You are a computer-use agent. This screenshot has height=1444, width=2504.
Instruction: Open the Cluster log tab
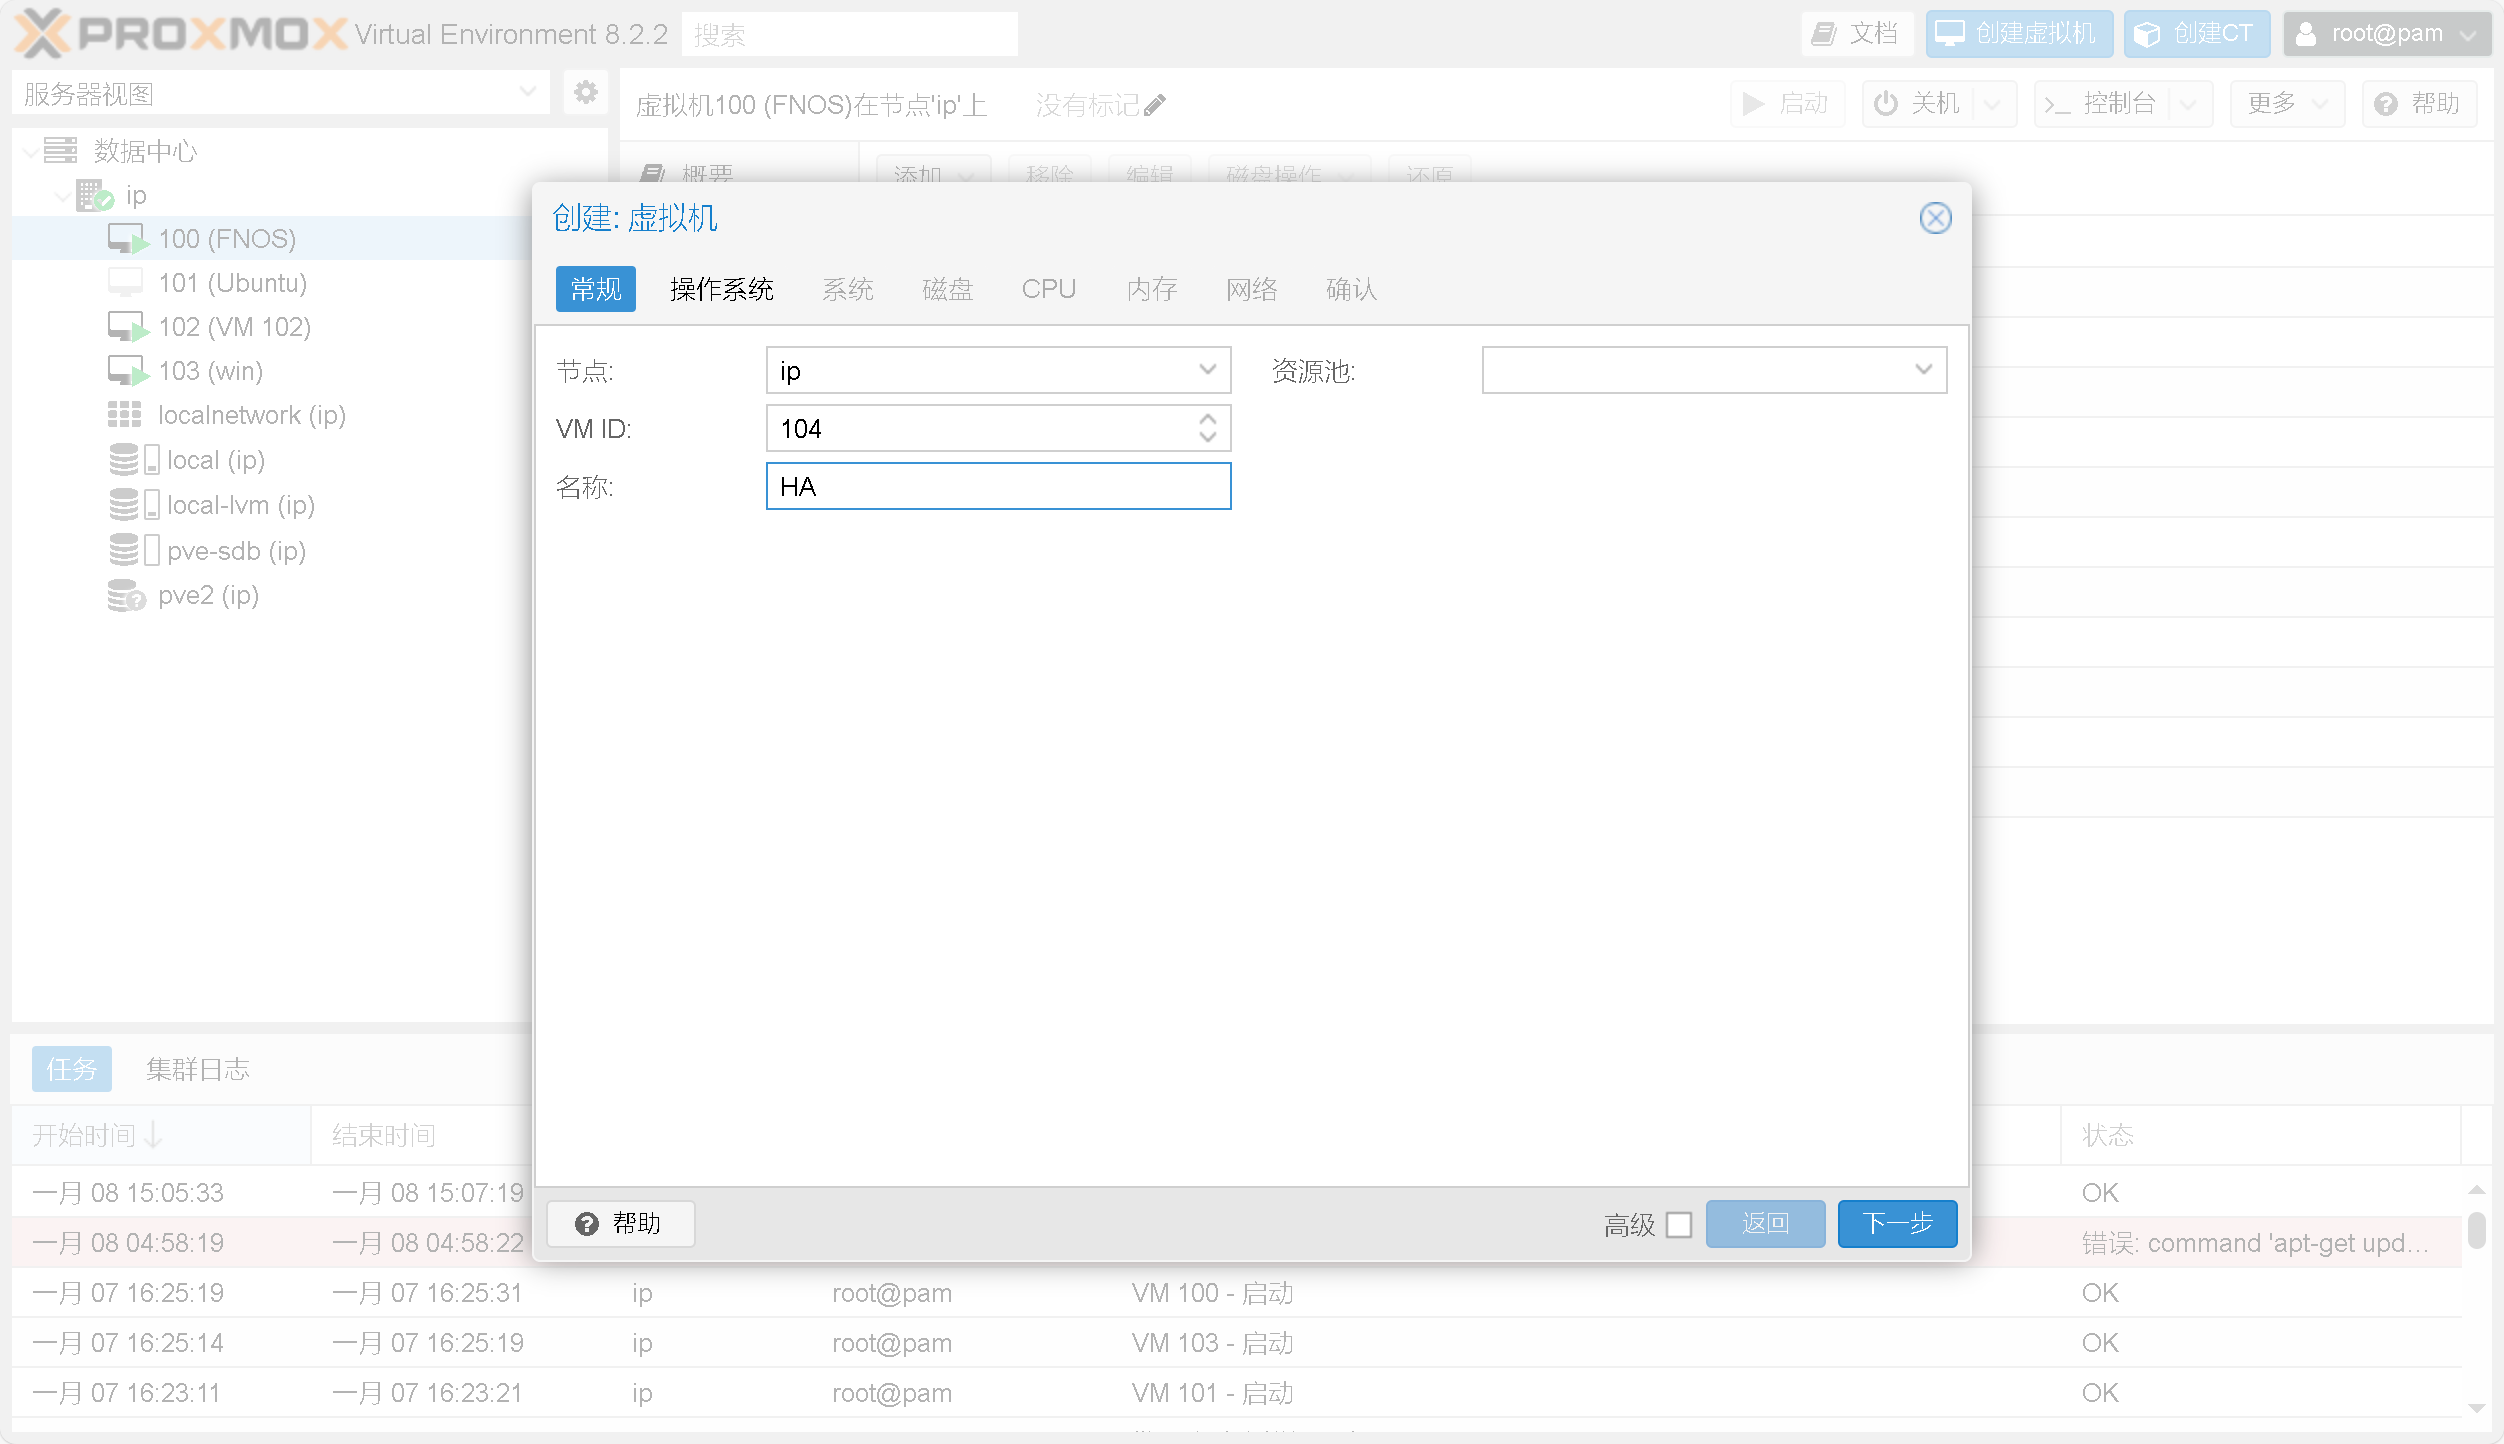(x=198, y=1069)
